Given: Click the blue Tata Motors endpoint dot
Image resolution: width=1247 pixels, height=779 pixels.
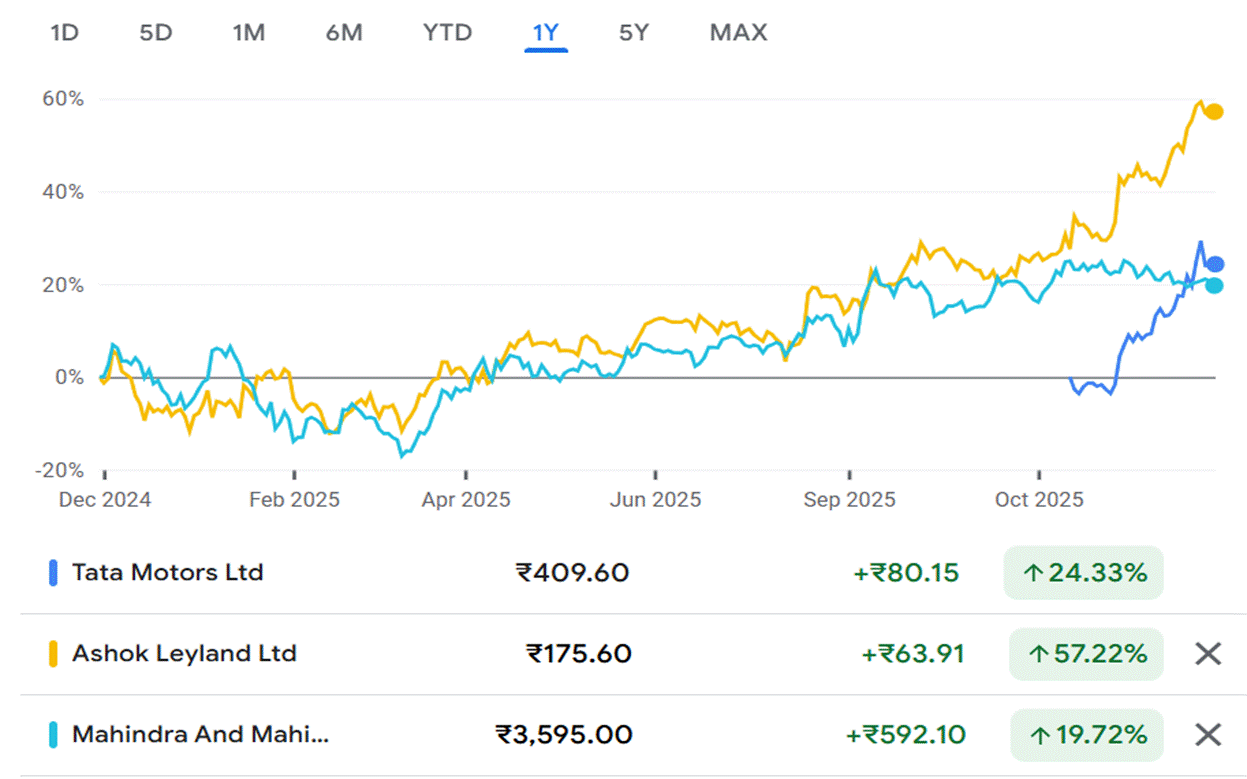Looking at the screenshot, I should click(x=1215, y=265).
